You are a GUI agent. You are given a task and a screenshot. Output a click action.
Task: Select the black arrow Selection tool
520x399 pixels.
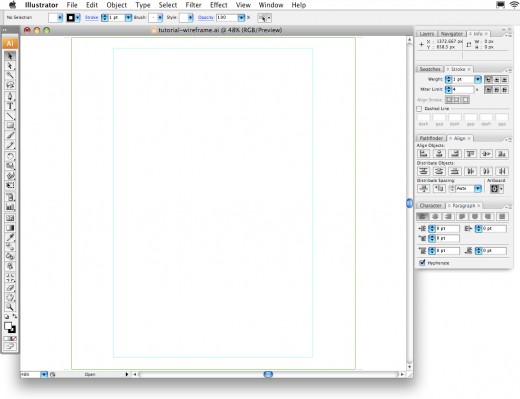(10, 56)
